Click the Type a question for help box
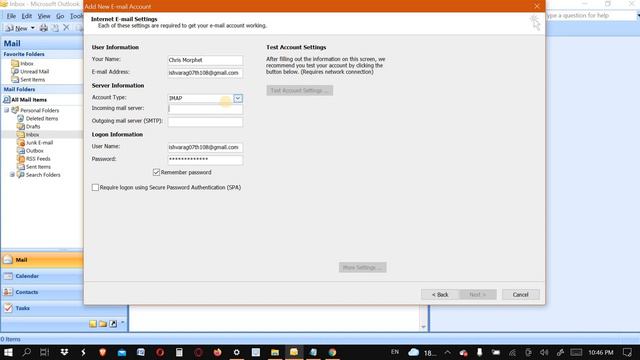The width and height of the screenshot is (640, 360). (590, 16)
